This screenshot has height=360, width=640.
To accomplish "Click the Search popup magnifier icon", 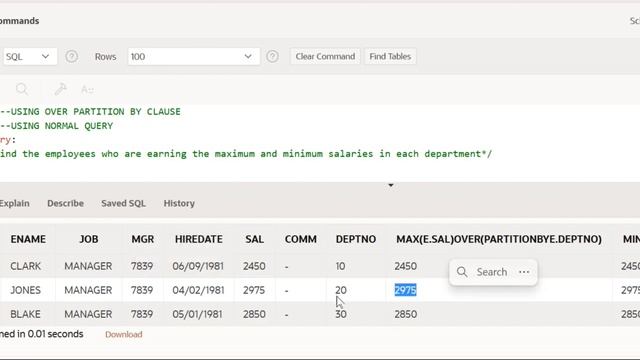I will point(462,272).
